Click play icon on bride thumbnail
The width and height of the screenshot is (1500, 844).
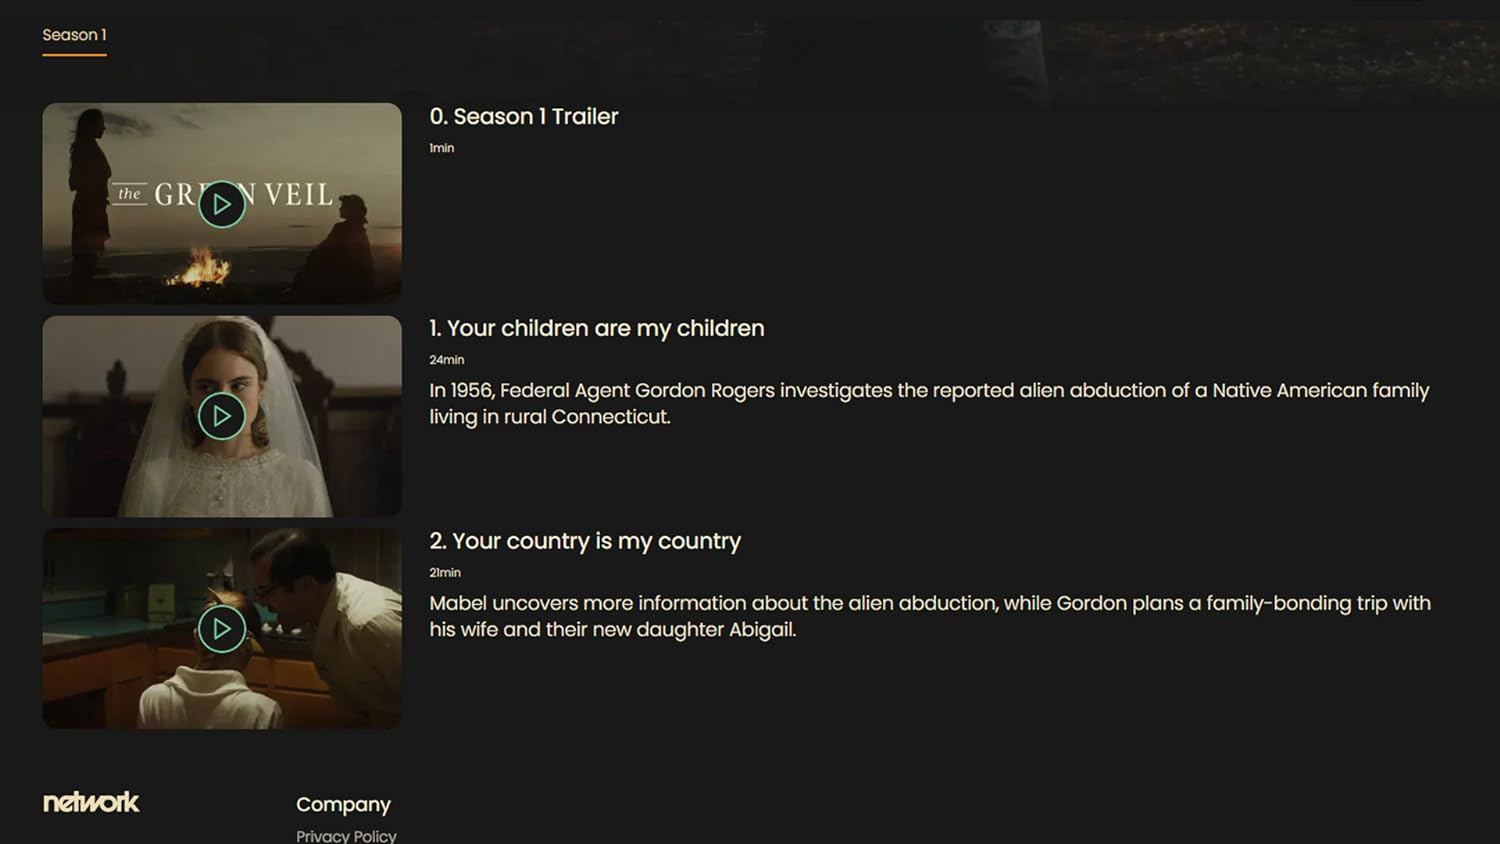click(222, 416)
